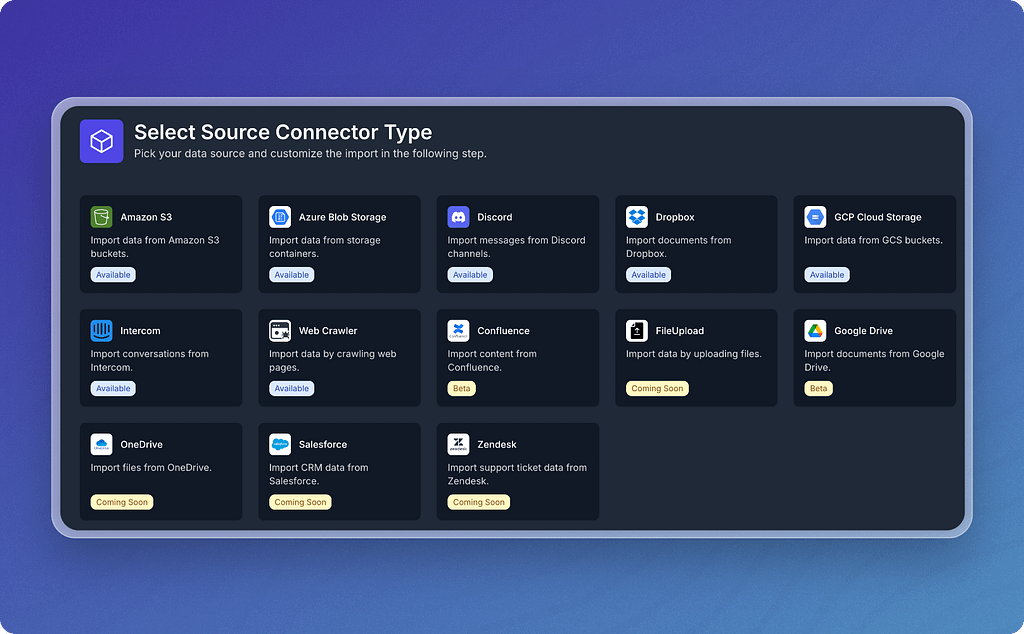Click 'Import files from OneDrive' text
The height and width of the screenshot is (634, 1024).
[151, 468]
